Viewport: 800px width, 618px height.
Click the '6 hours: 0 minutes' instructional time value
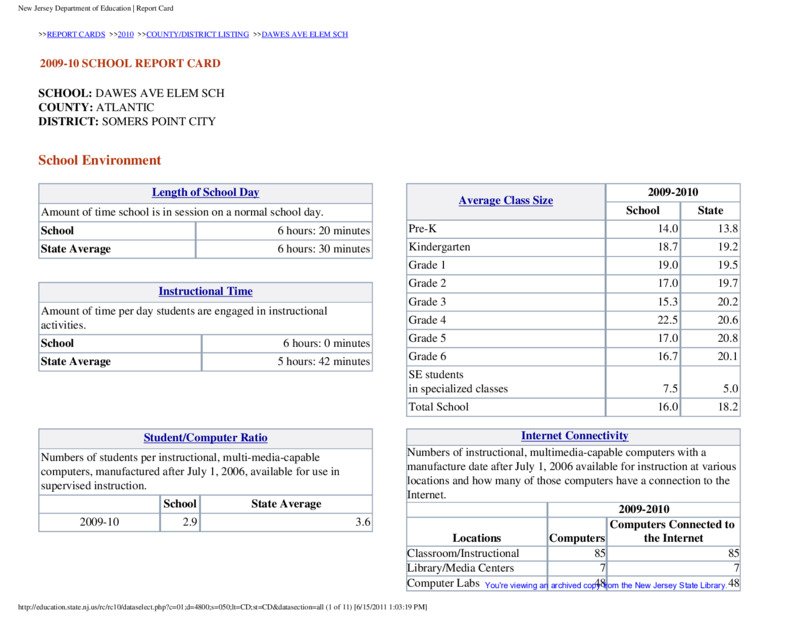tap(327, 343)
